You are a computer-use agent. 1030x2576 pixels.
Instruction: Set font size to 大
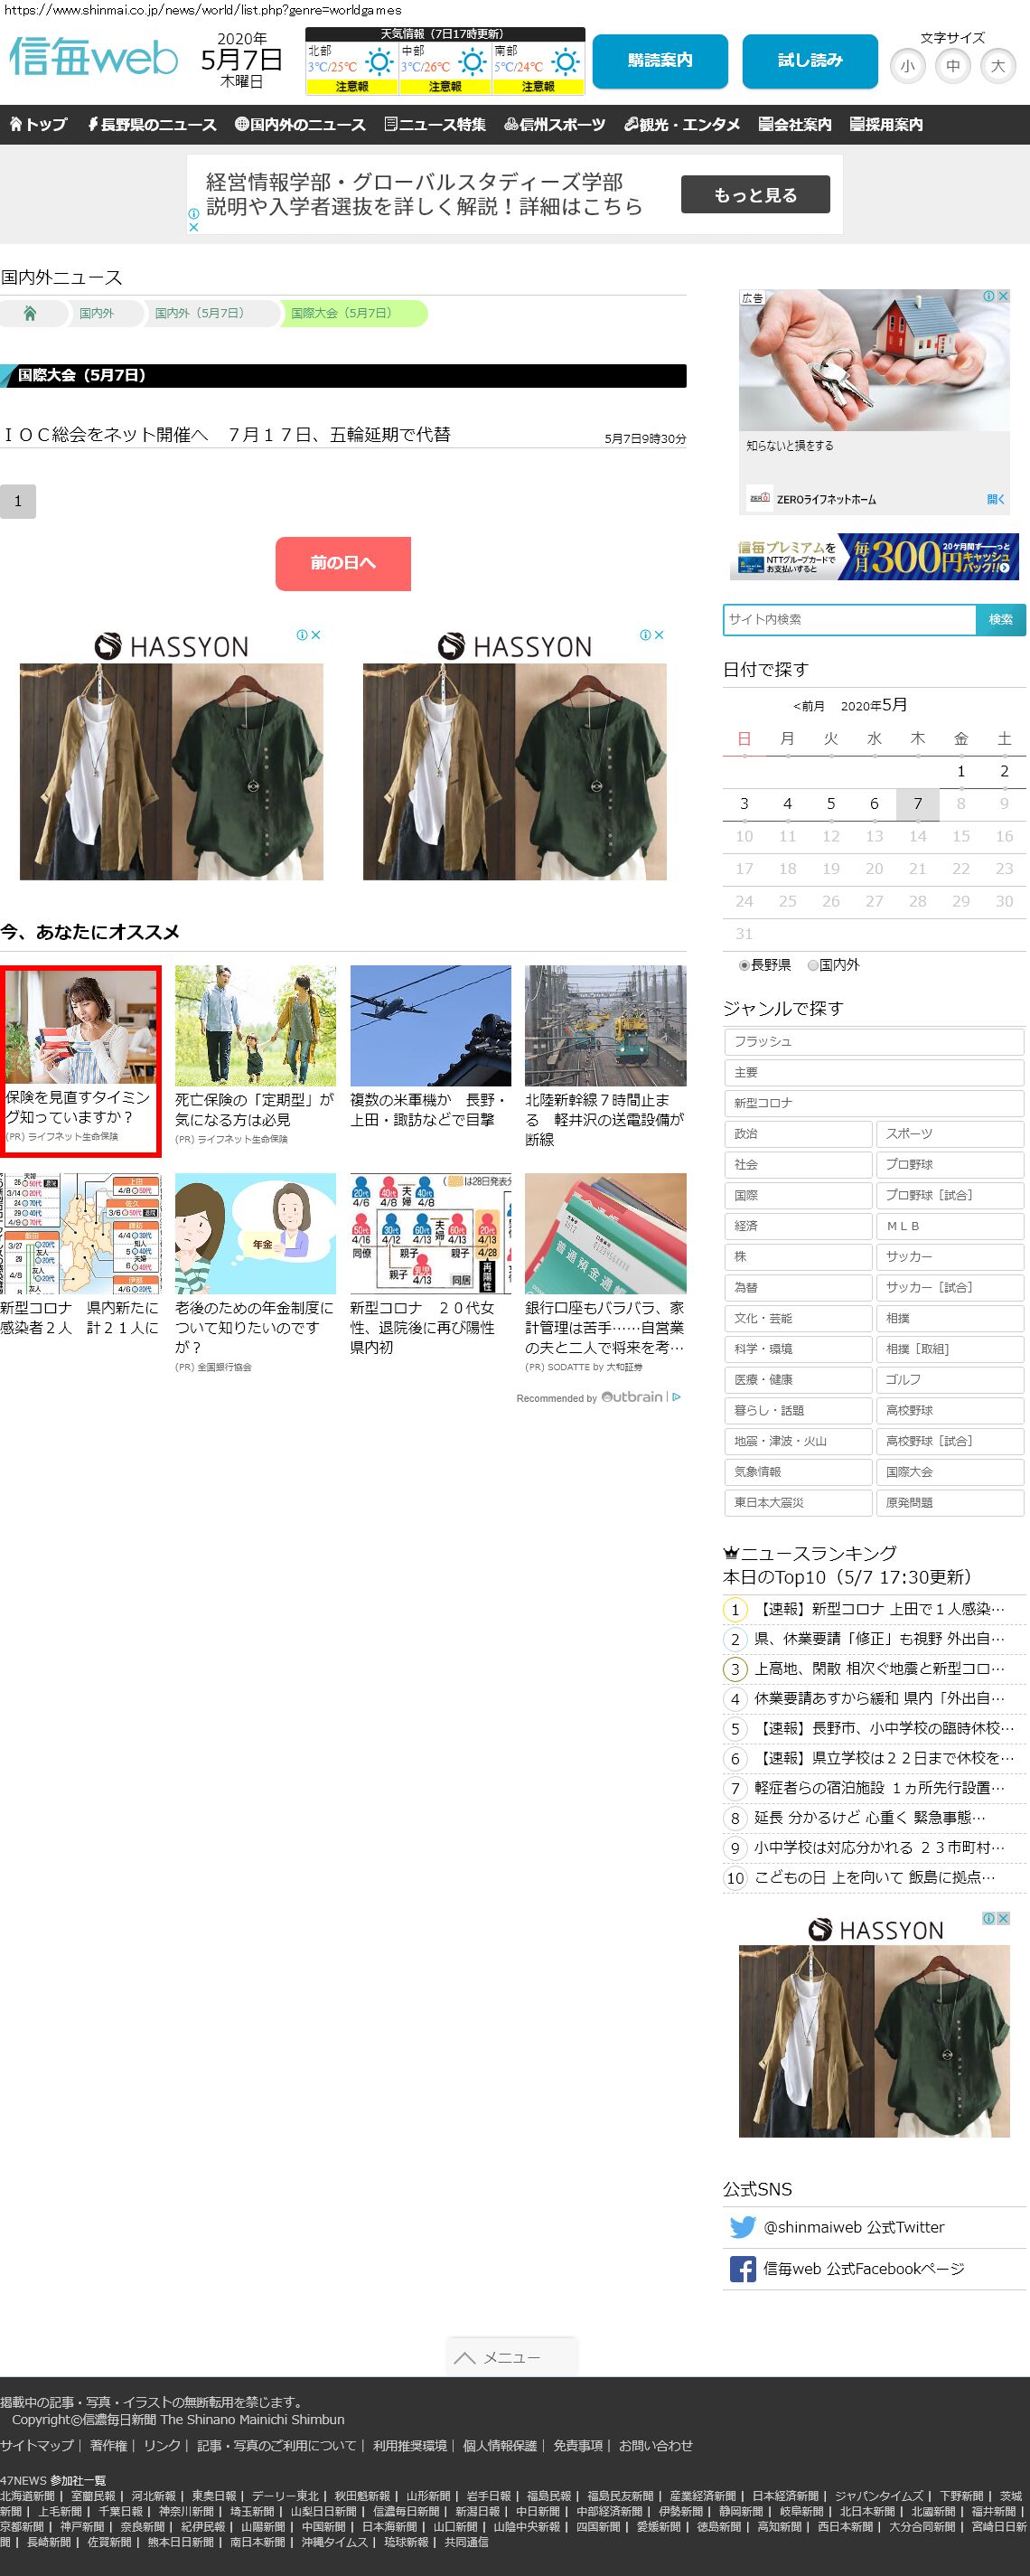(x=998, y=66)
